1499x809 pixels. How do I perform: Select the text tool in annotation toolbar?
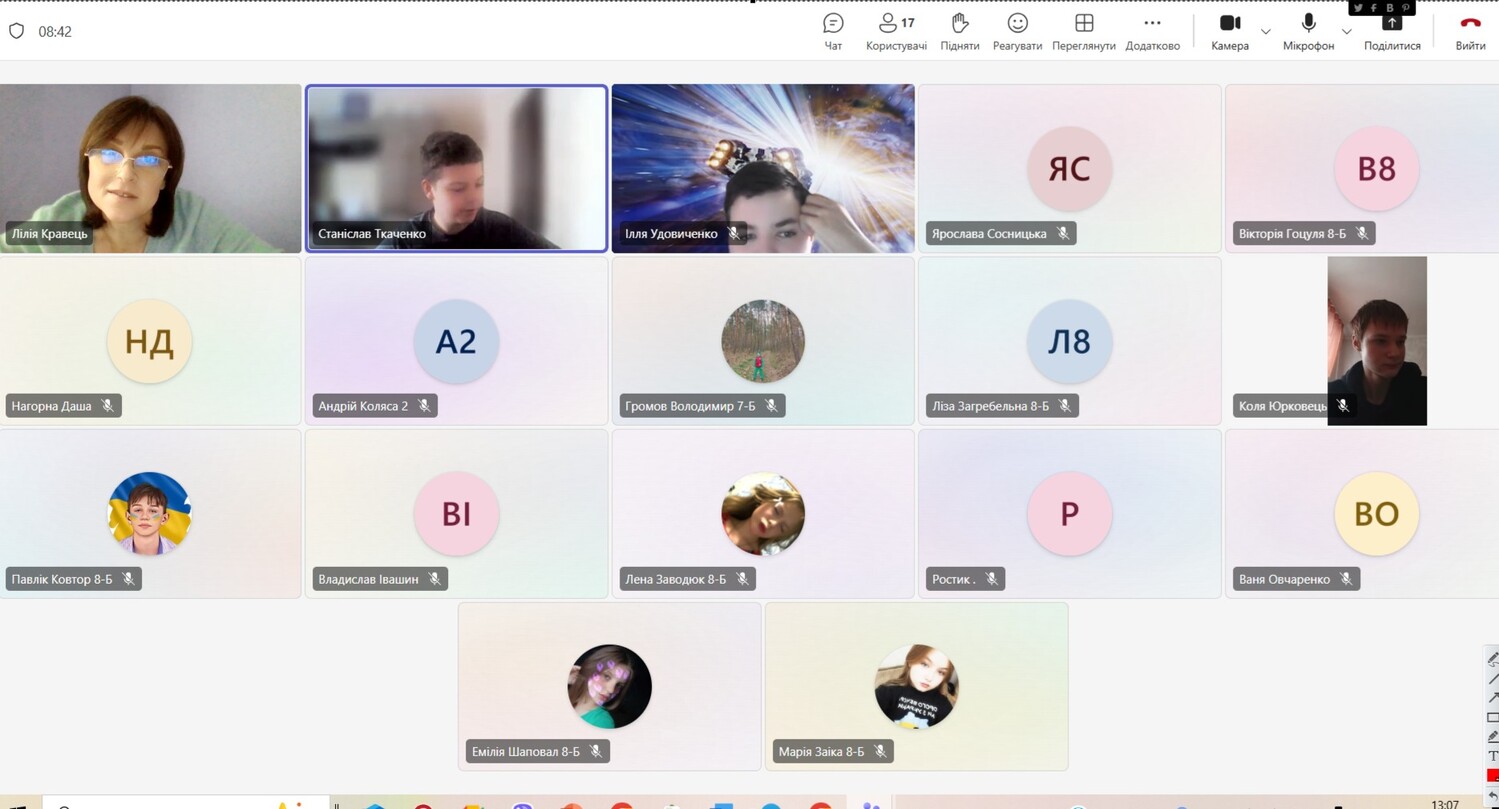click(x=1493, y=756)
